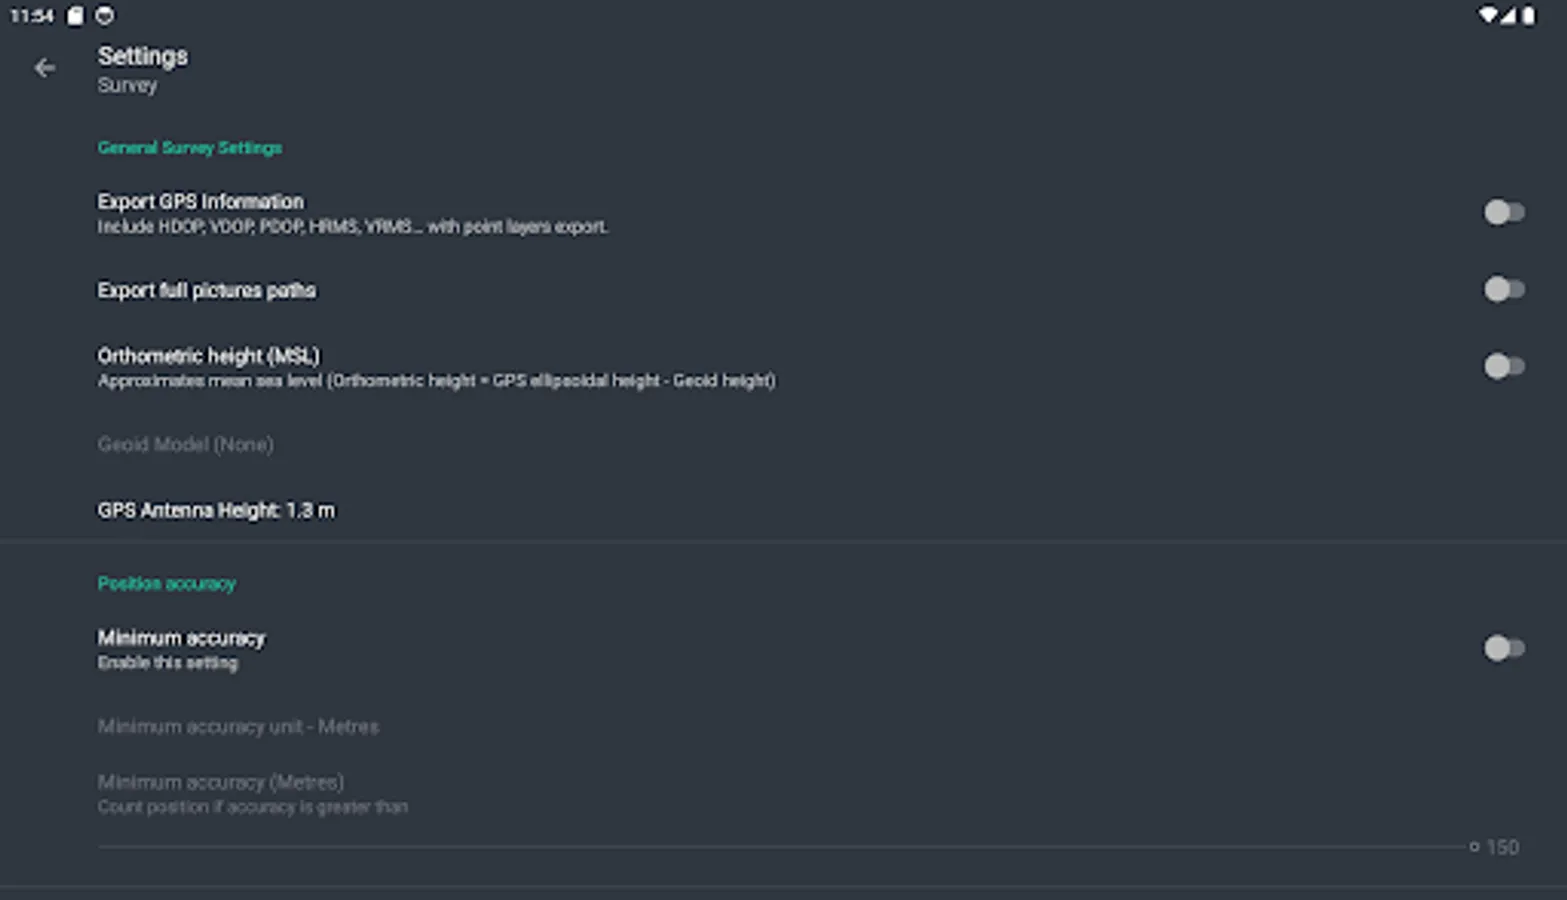Viewport: 1567px width, 900px height.
Task: Enable Orthometric height (MSL)
Action: [x=1502, y=367]
